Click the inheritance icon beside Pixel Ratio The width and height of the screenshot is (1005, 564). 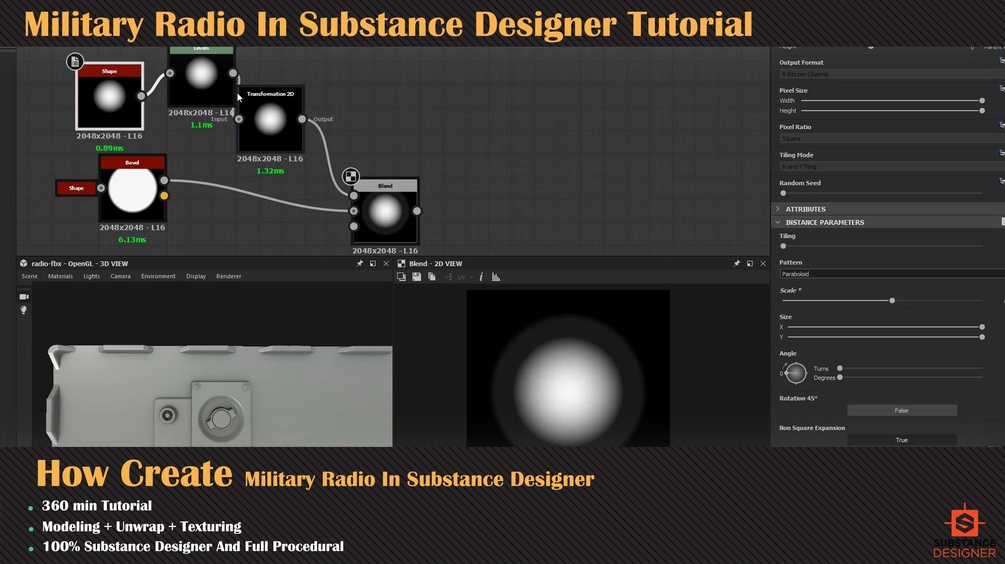pos(1001,125)
